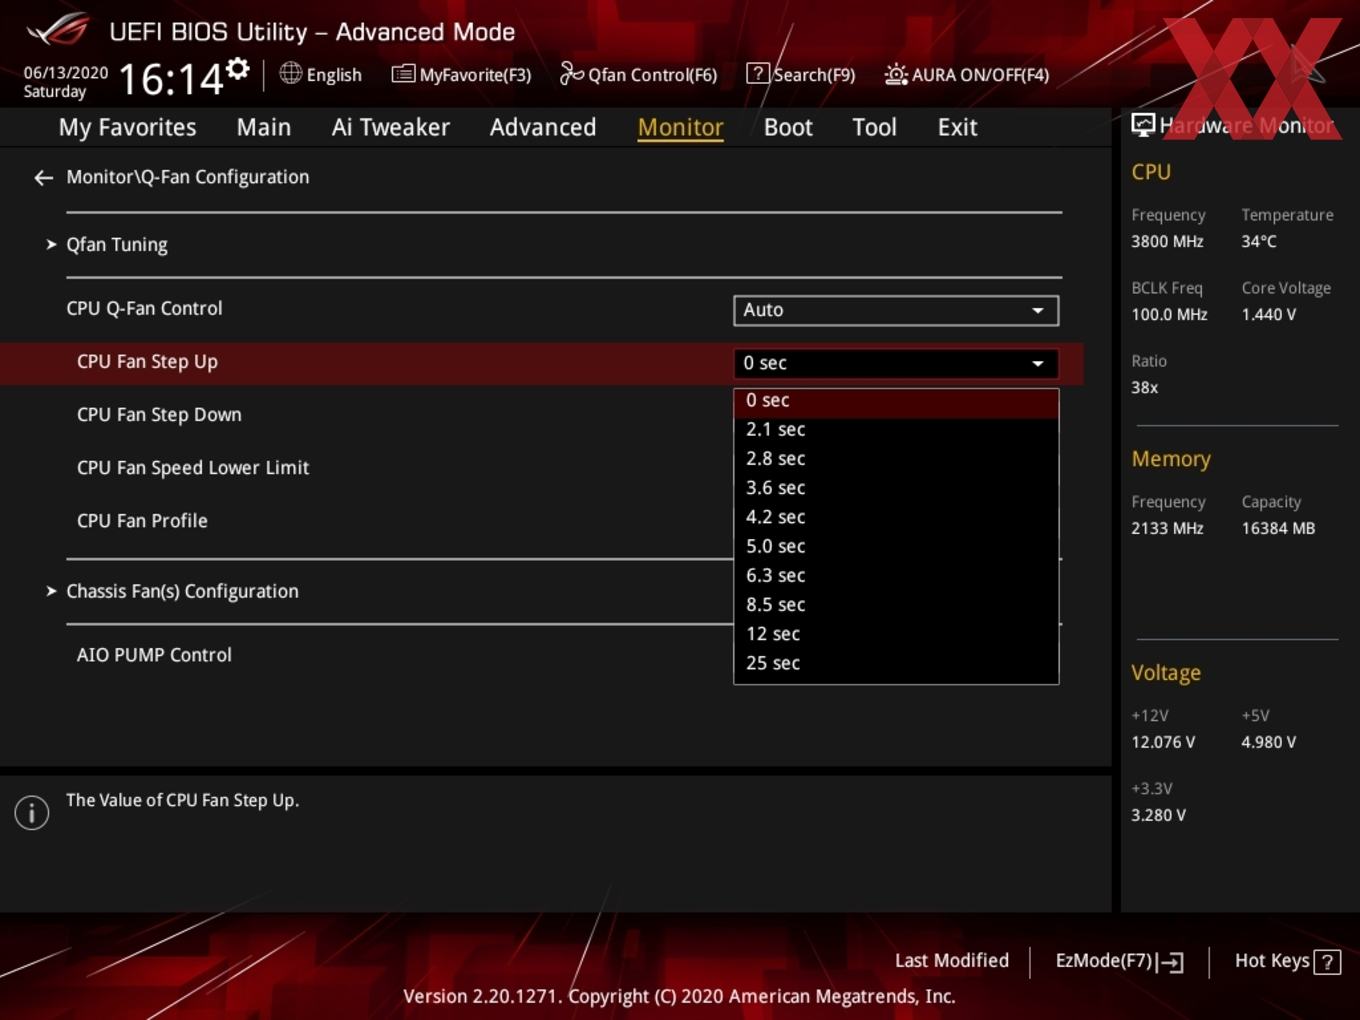Open the Advanced tab
This screenshot has width=1360, height=1020.
(x=543, y=127)
